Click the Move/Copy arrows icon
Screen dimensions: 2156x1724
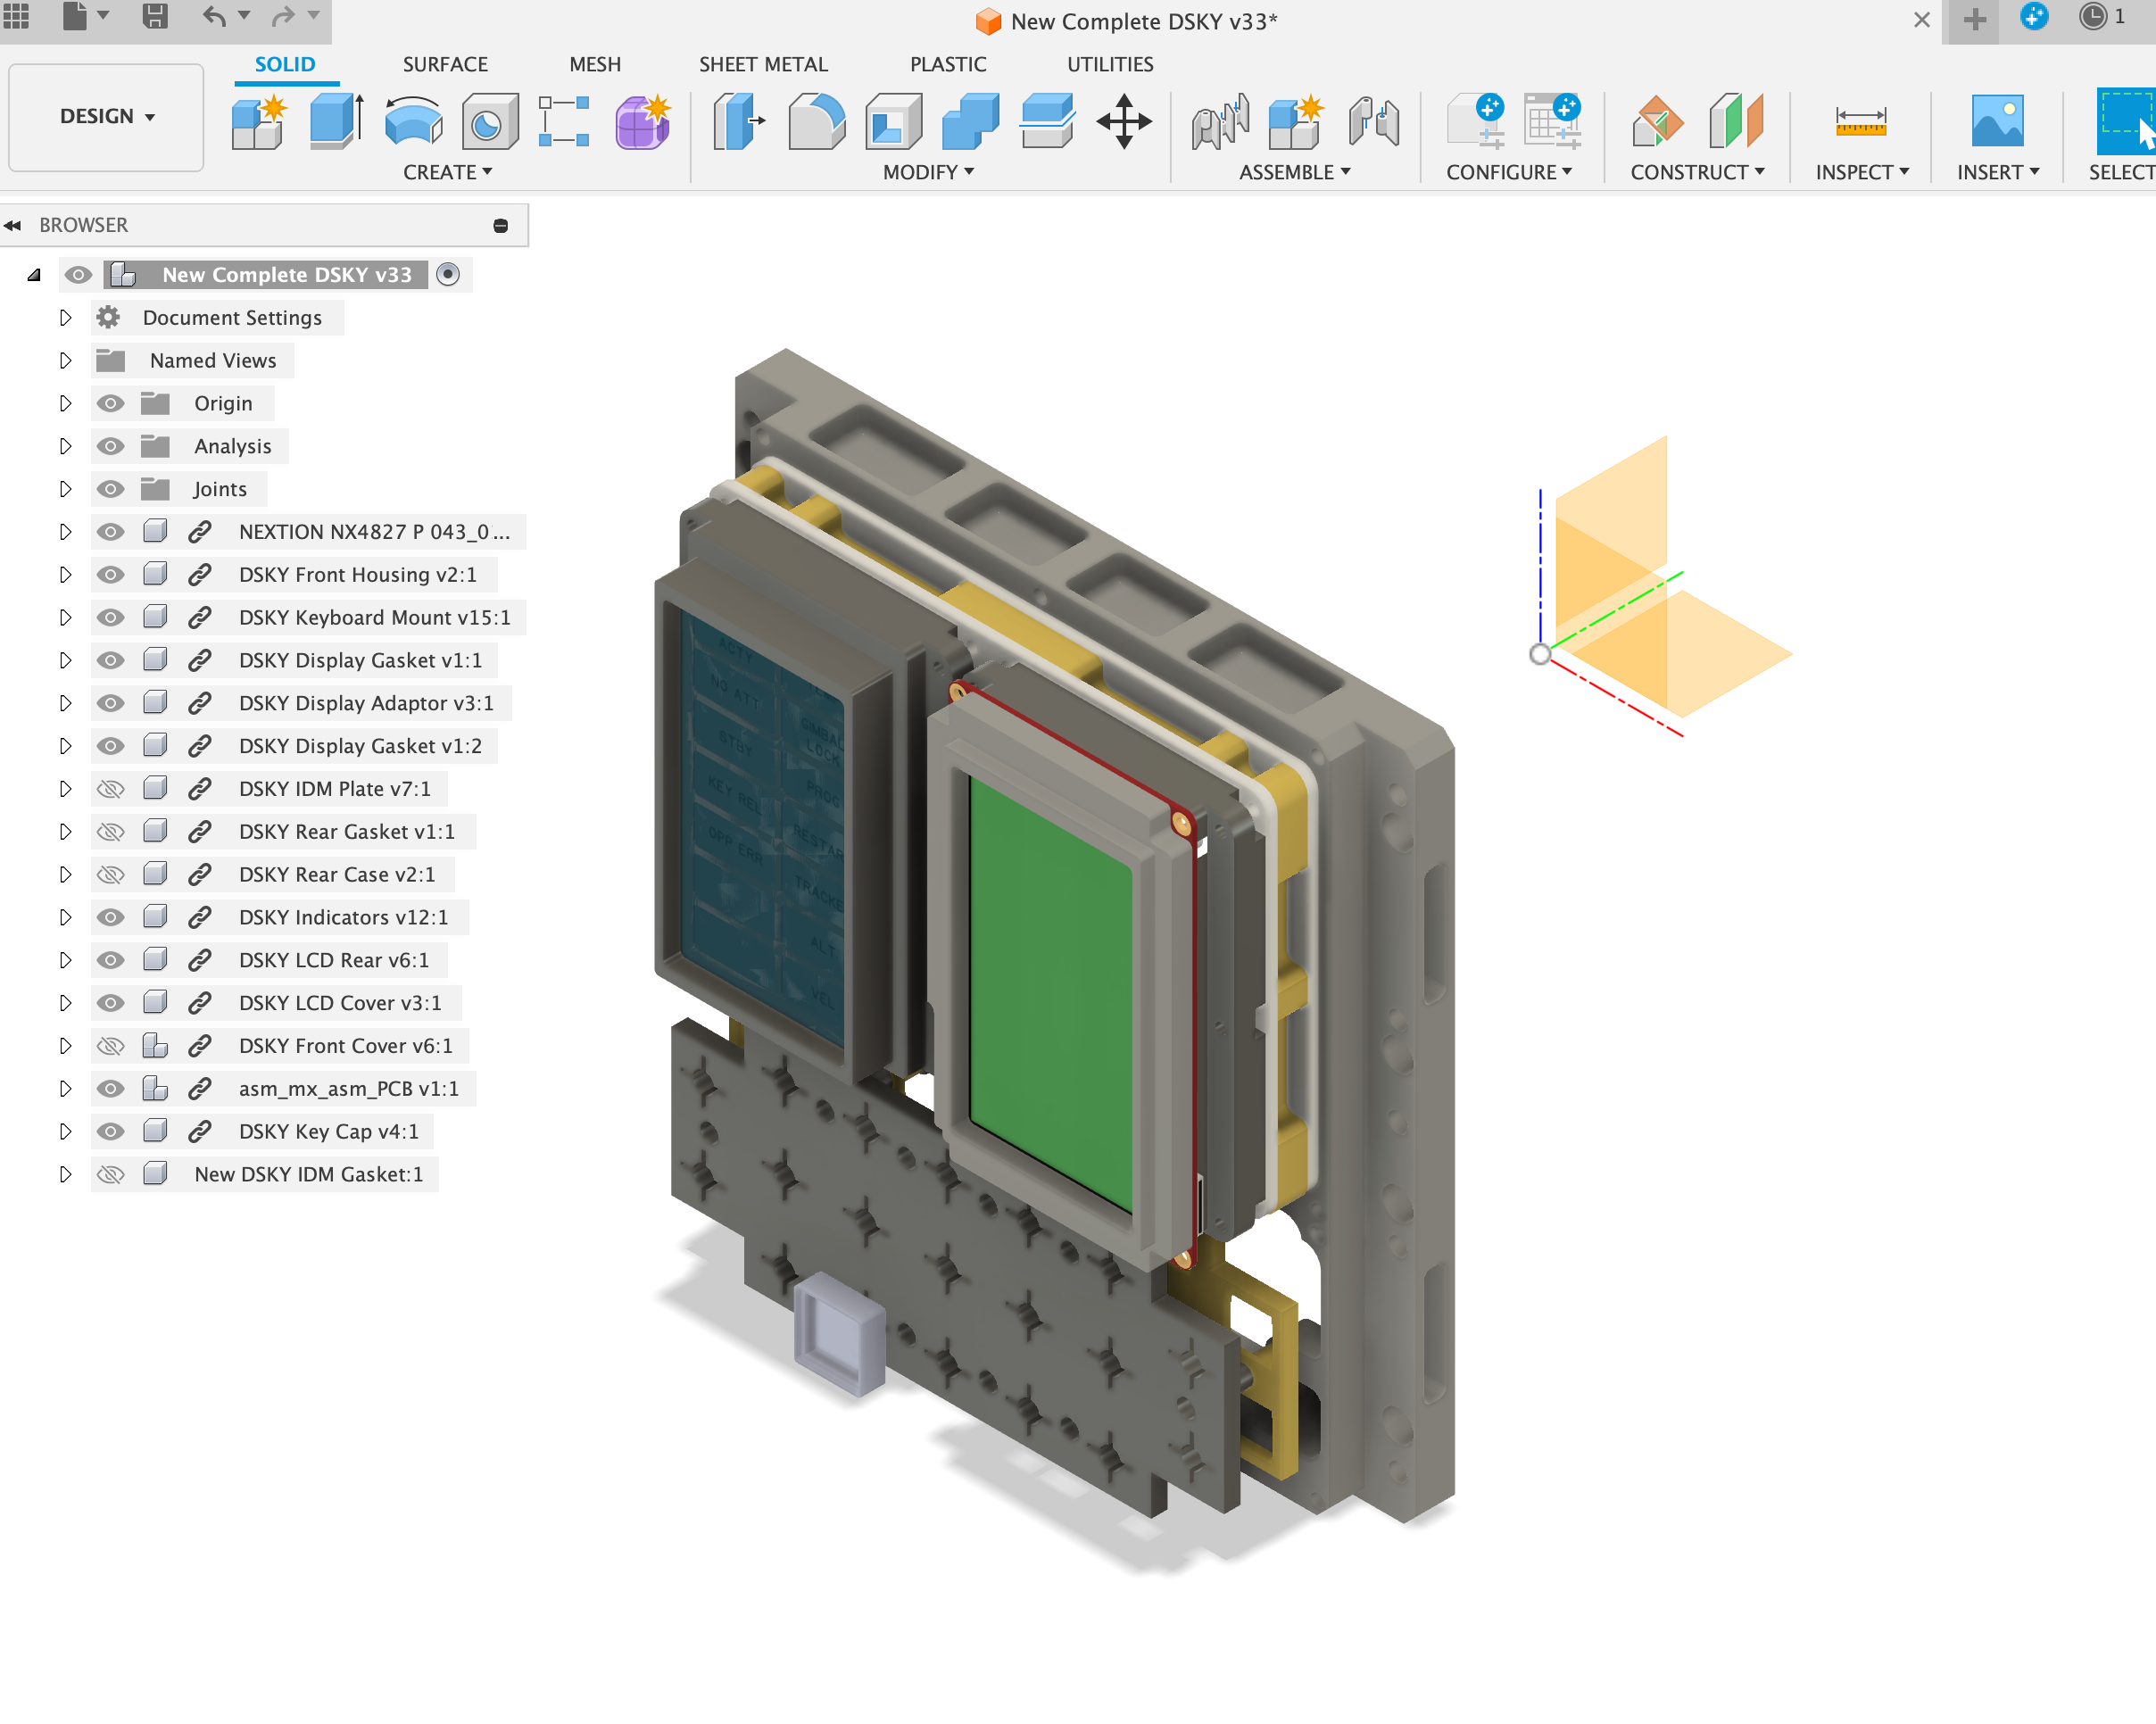(x=1123, y=121)
